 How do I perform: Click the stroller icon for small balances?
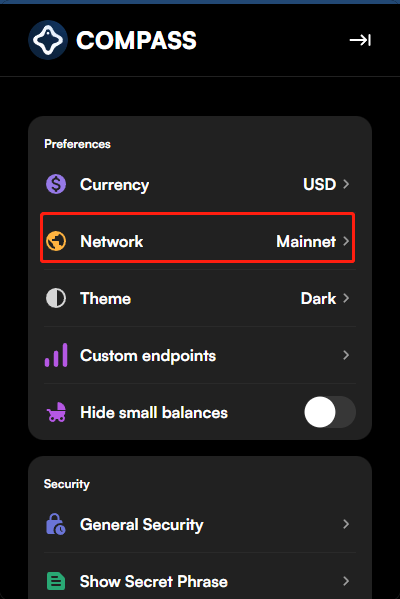coord(56,412)
